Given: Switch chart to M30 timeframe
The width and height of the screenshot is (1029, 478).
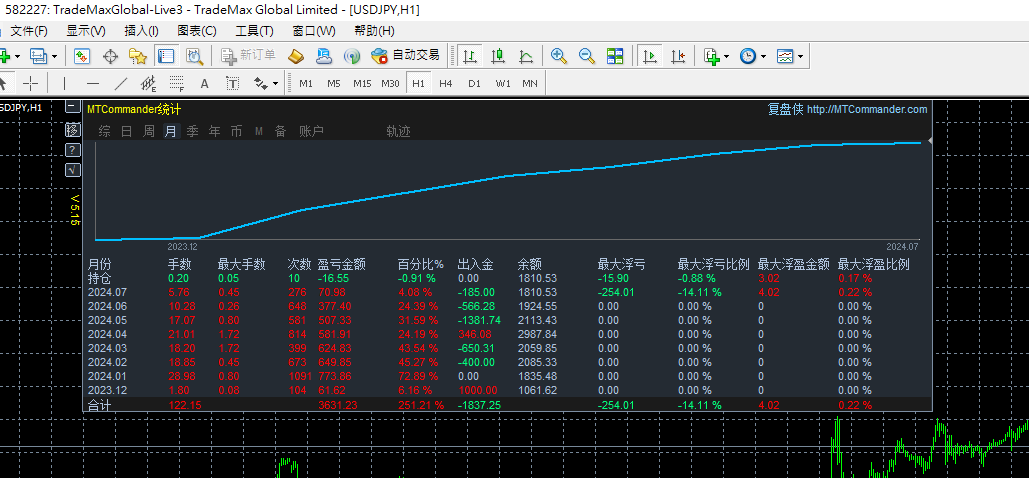Looking at the screenshot, I should [390, 83].
